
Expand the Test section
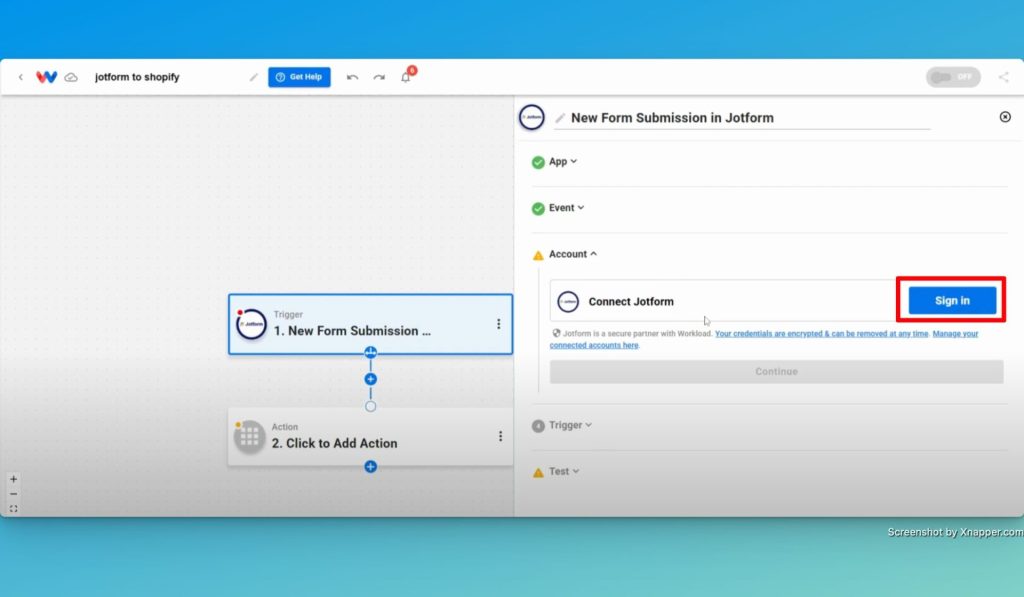coord(564,471)
